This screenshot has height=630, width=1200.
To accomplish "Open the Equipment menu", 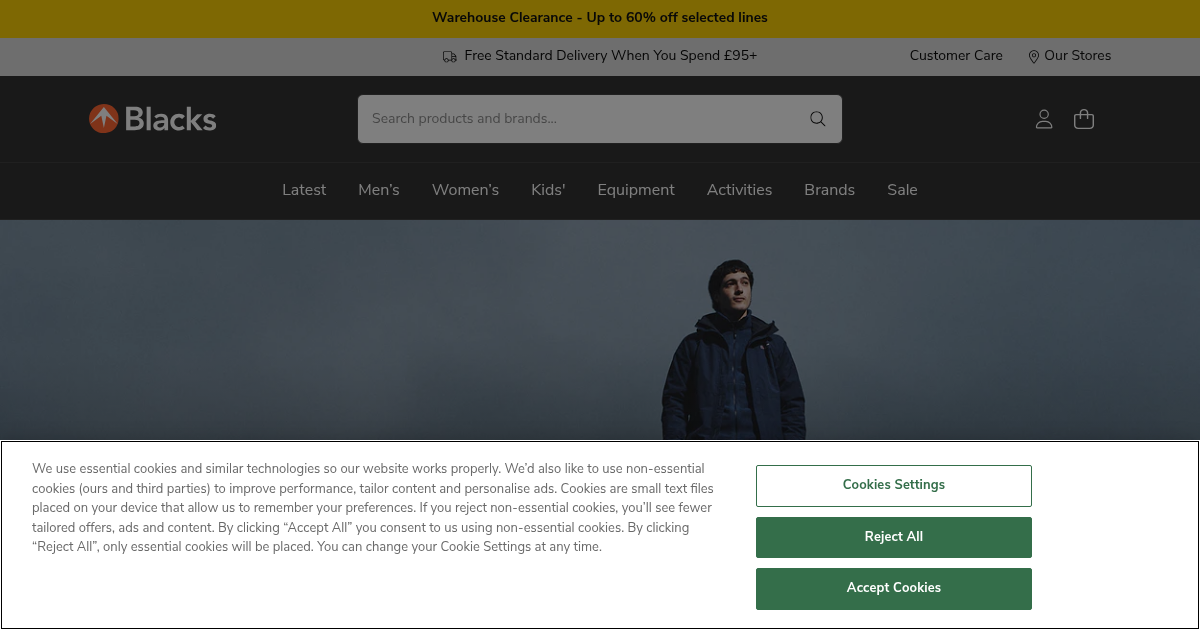I will (x=636, y=190).
